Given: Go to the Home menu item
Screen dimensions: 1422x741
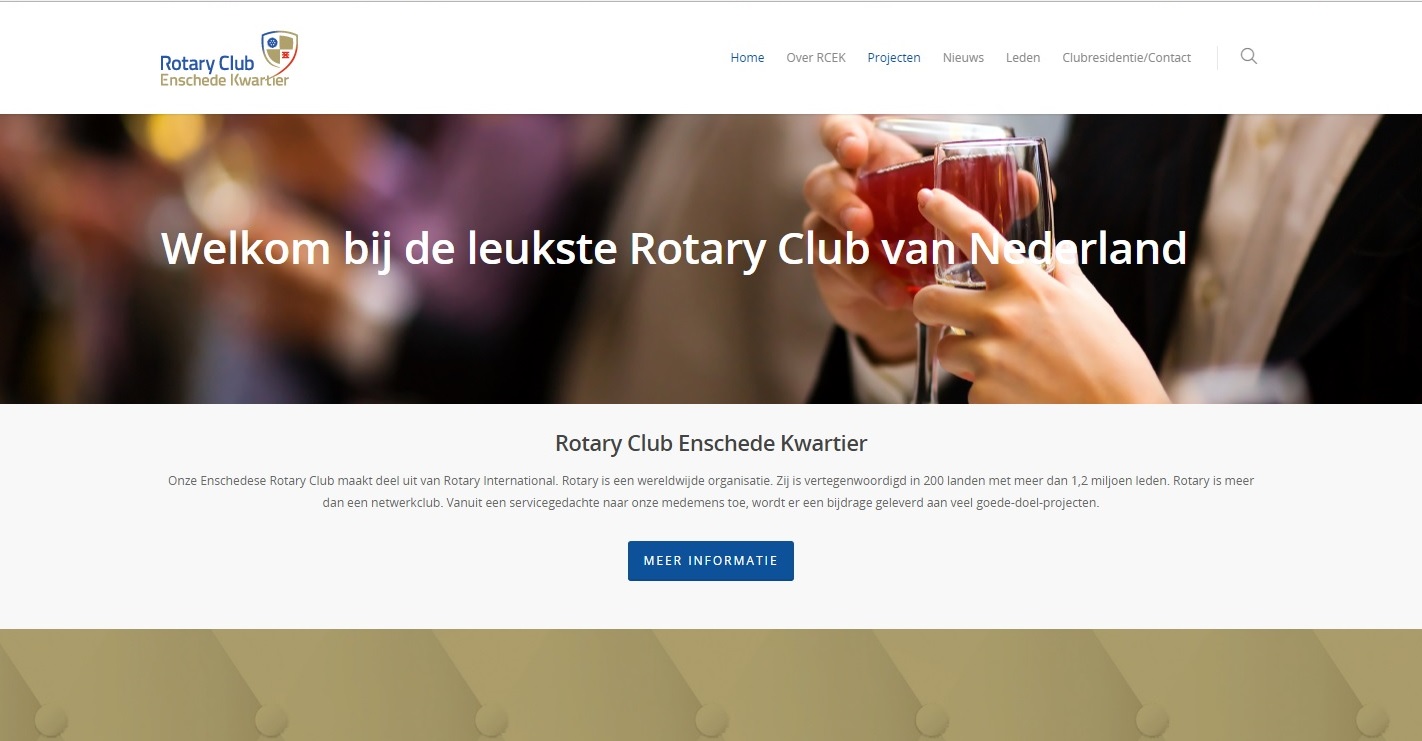Looking at the screenshot, I should 747,58.
